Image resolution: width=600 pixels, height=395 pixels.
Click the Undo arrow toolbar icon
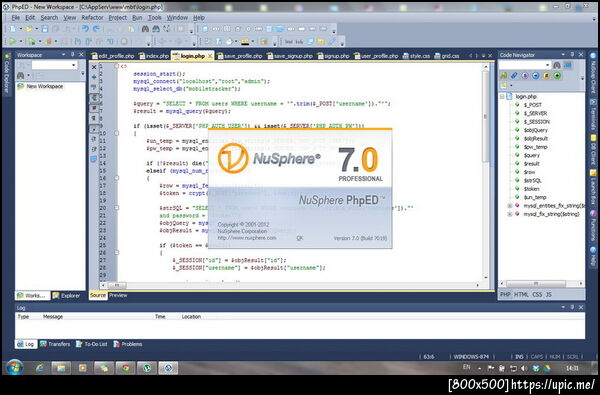click(85, 29)
